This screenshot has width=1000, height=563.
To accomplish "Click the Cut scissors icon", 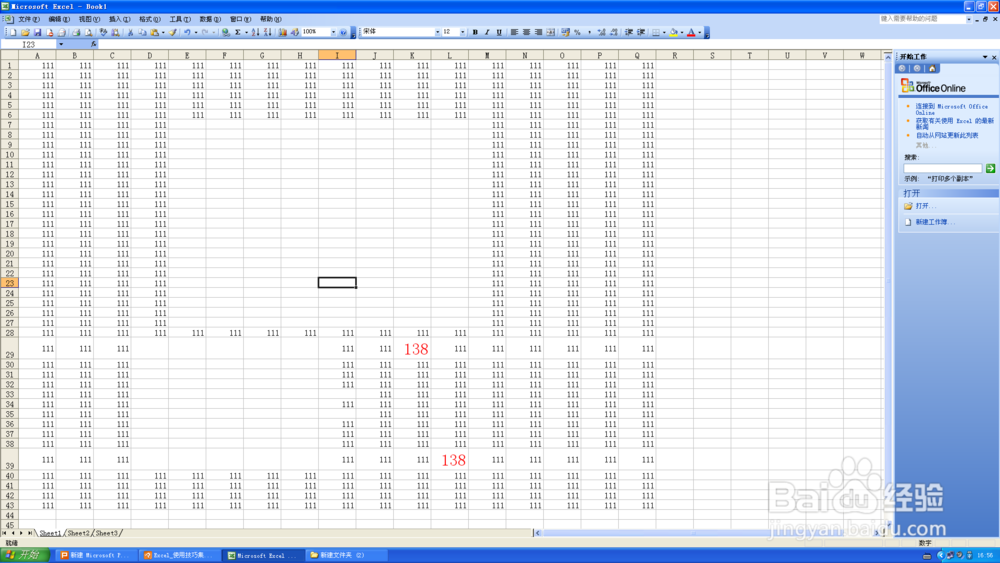I will pyautogui.click(x=130, y=32).
